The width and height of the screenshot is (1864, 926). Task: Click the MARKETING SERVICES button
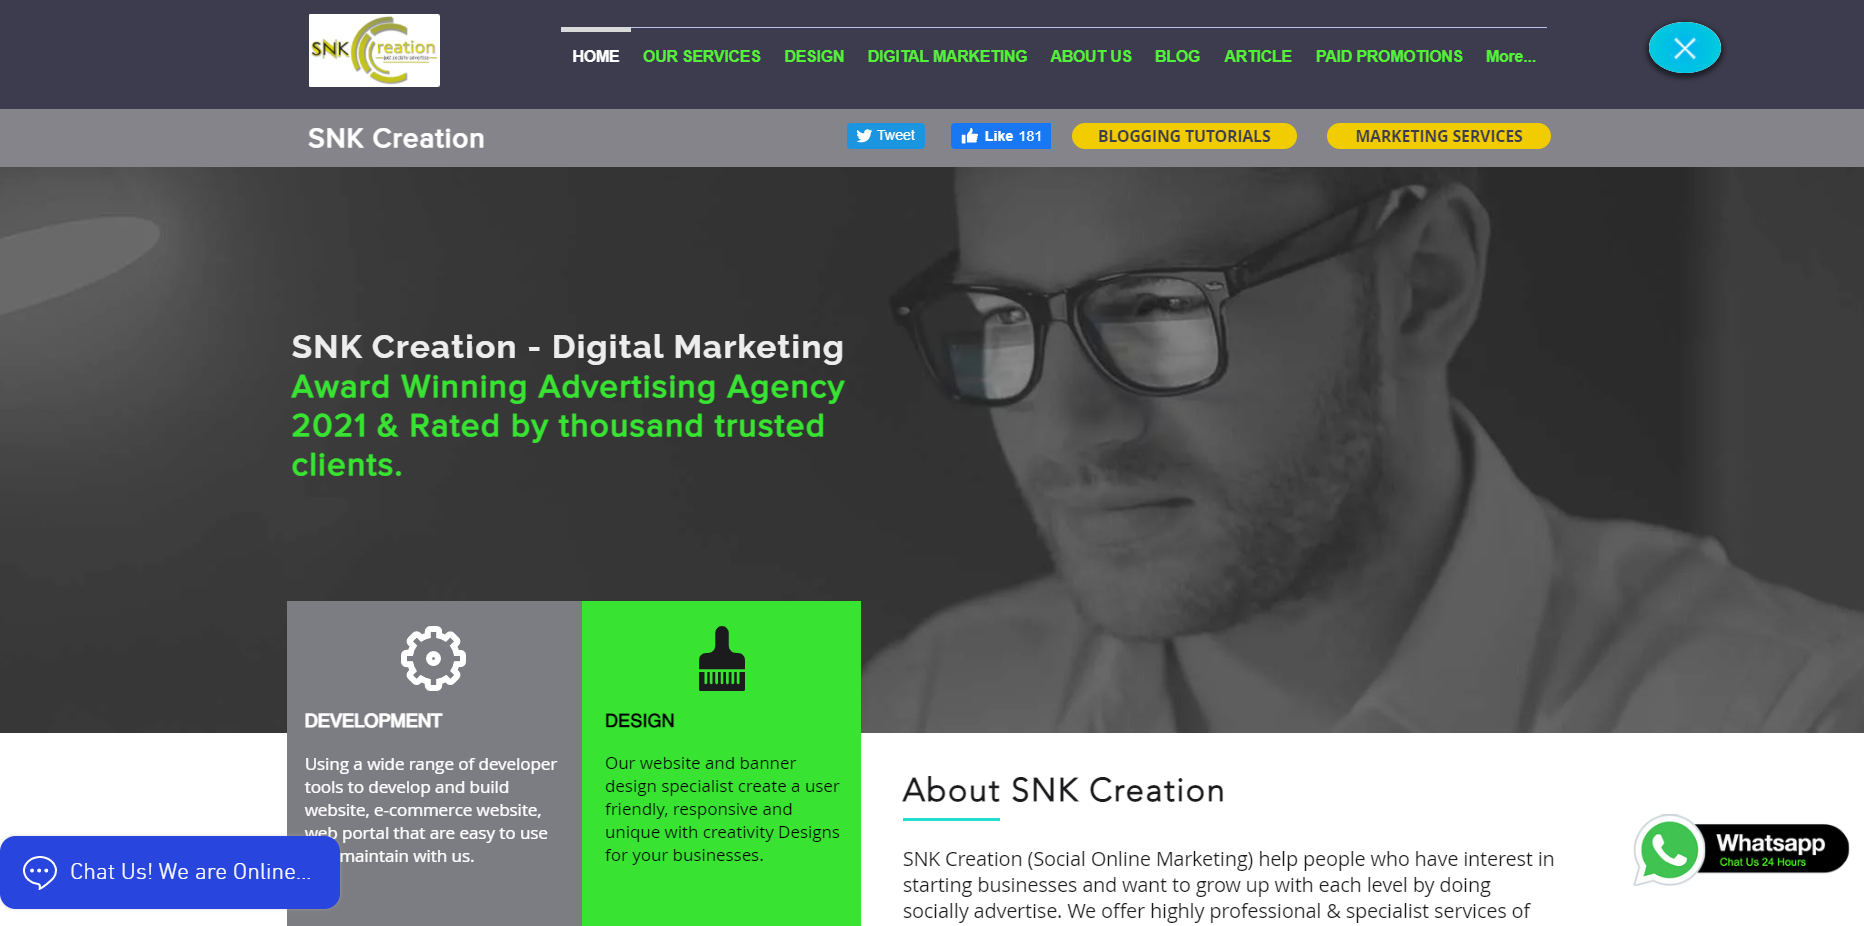[x=1438, y=136]
